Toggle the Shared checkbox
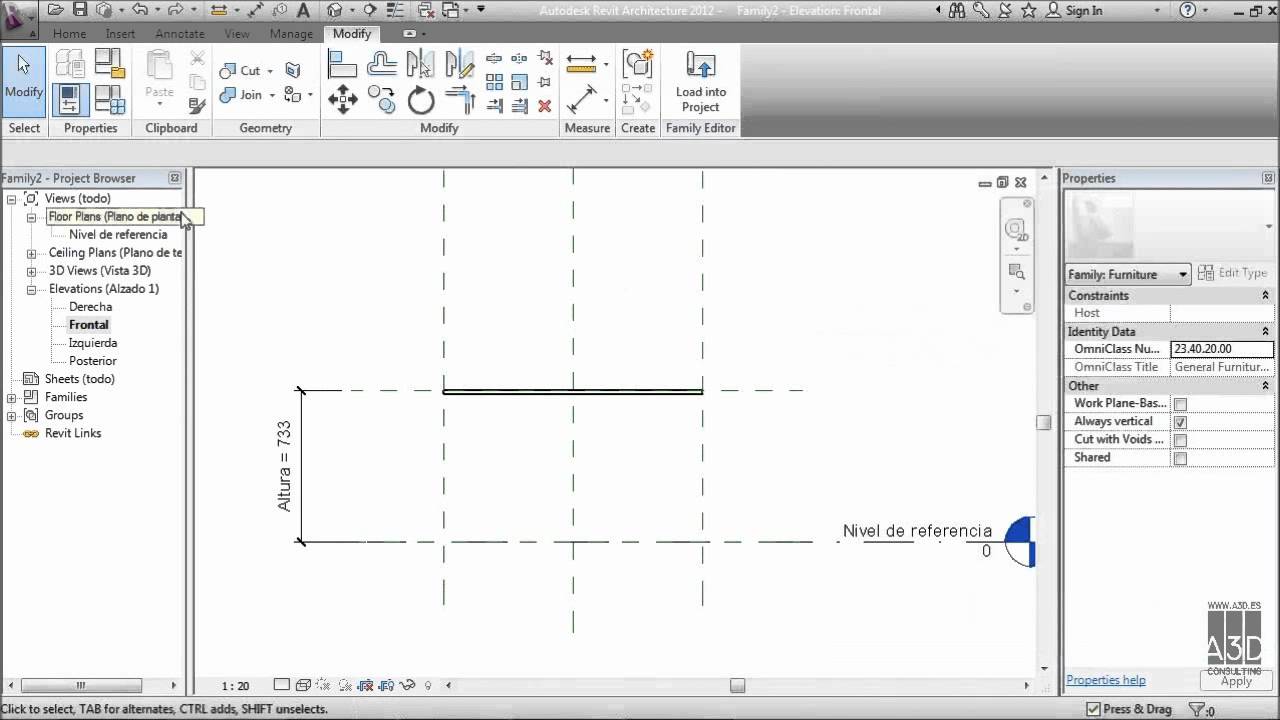 (1180, 458)
